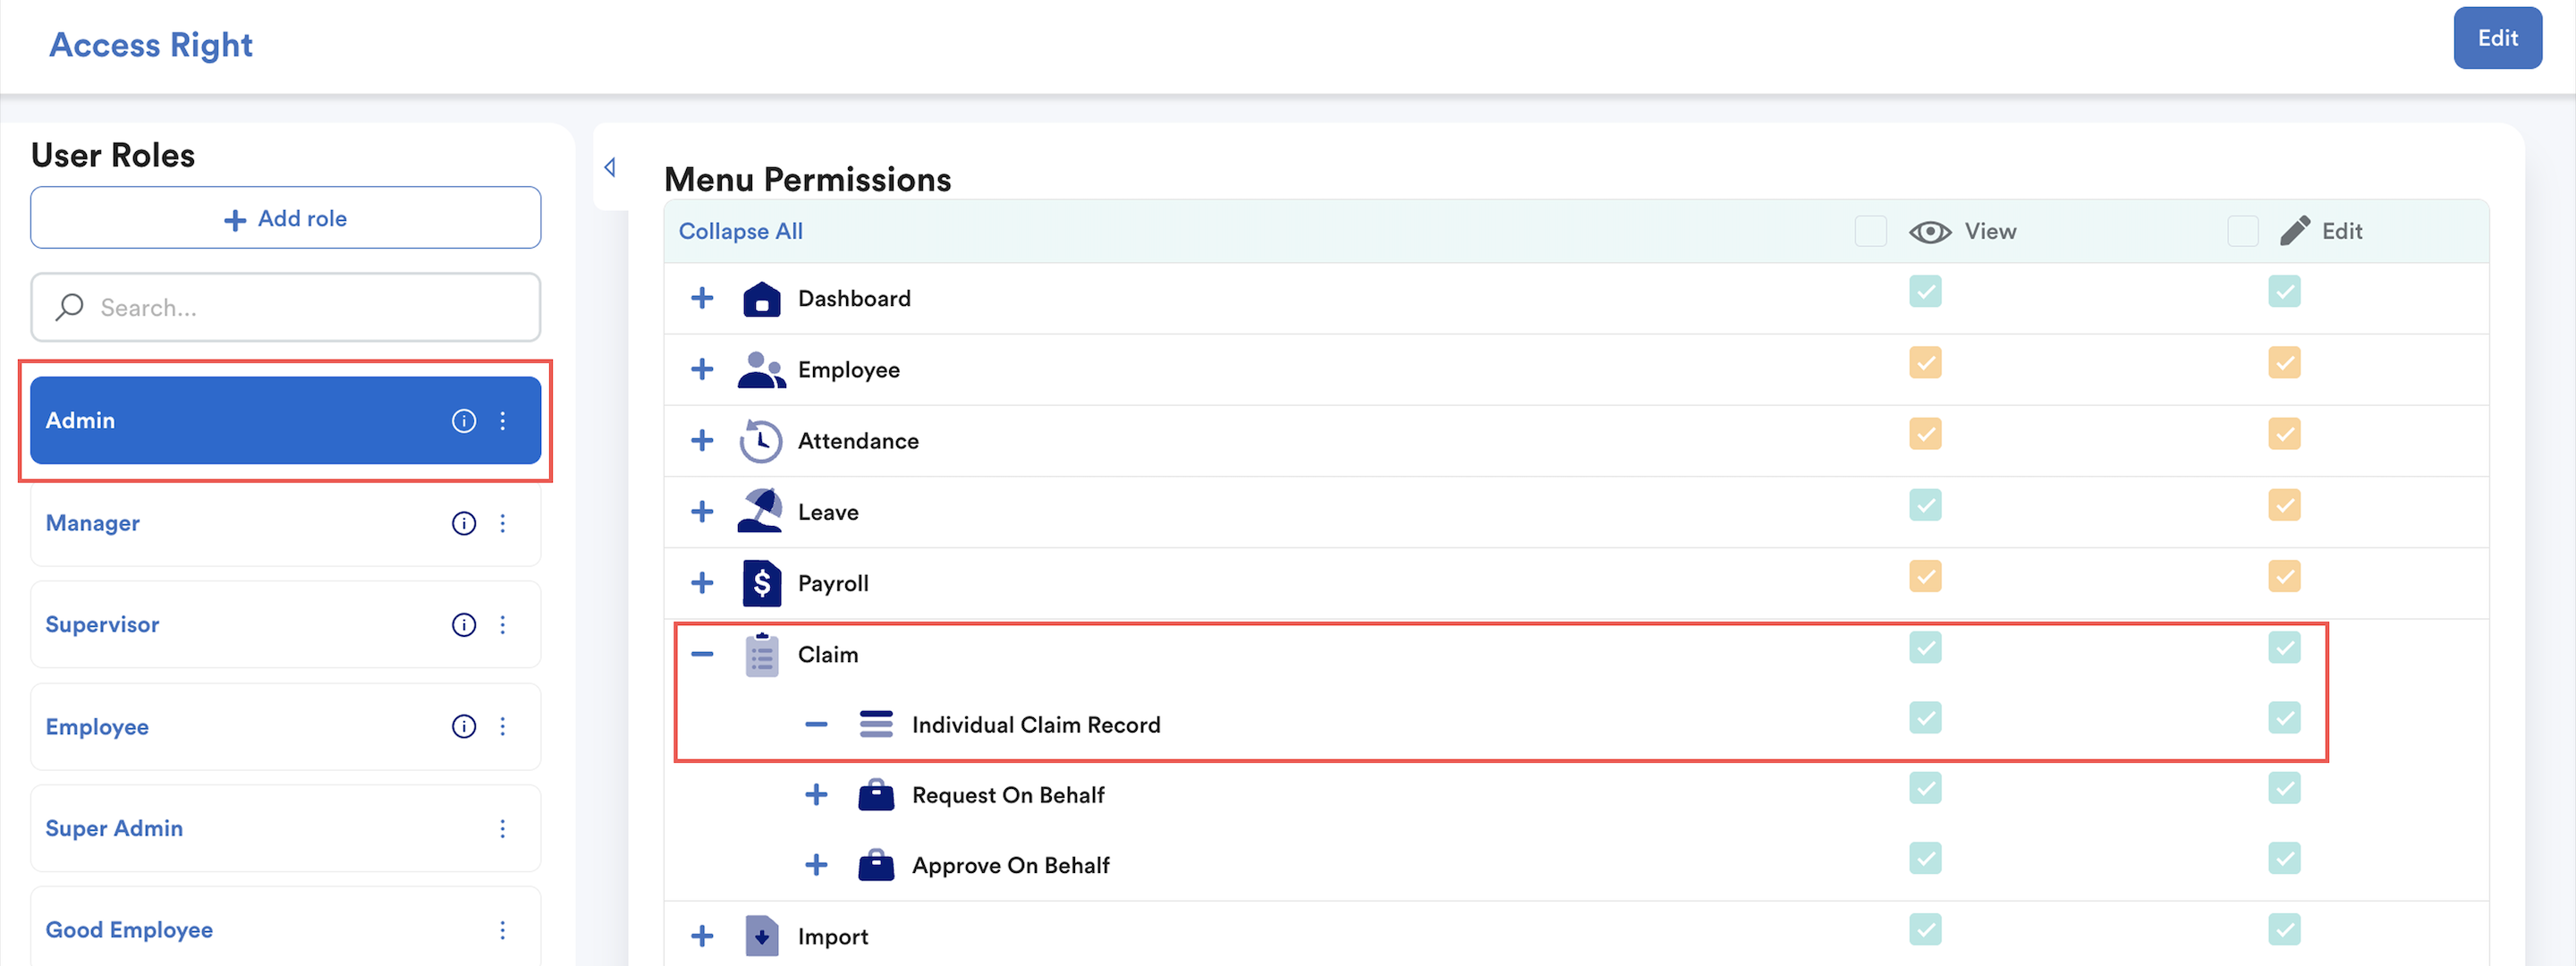Viewport: 2576px width, 966px height.
Task: Click the info icon on Employee role
Action: [x=463, y=727]
